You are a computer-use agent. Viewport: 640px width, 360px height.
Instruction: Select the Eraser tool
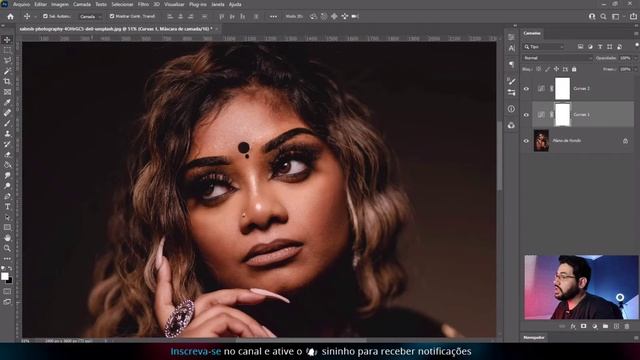[x=7, y=154]
